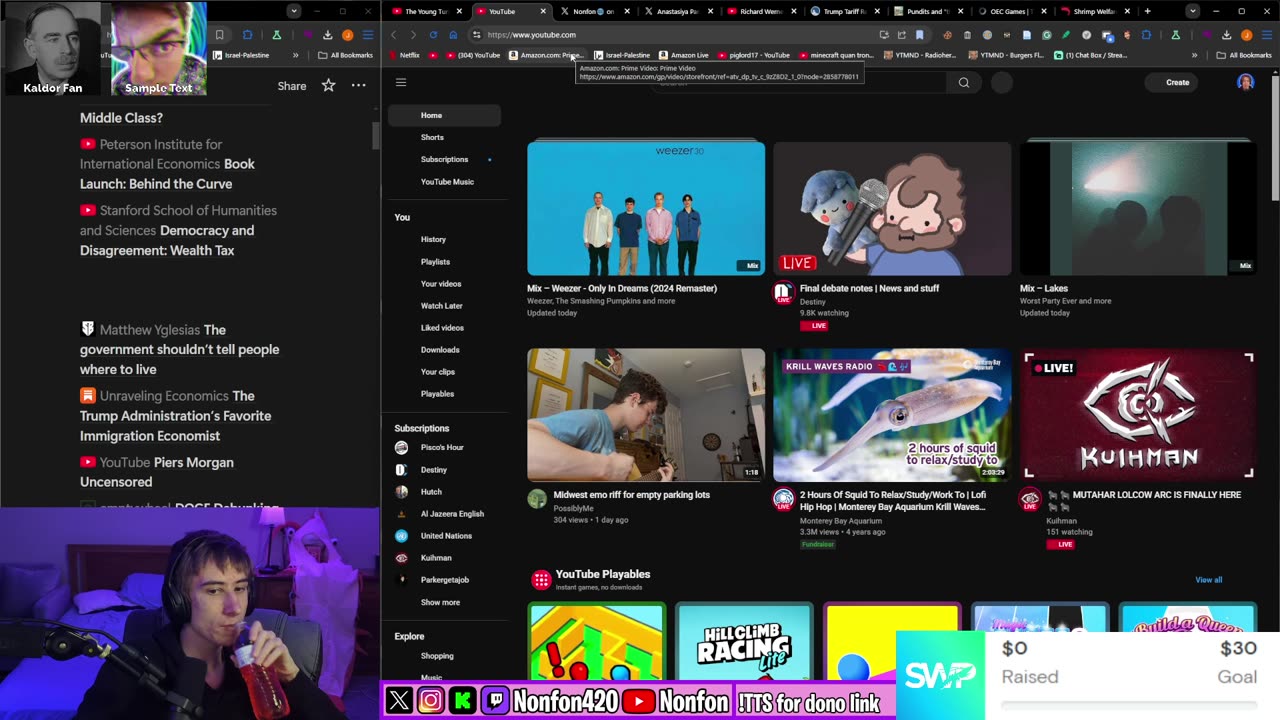Switch to the Nonfon X tab

point(594,11)
